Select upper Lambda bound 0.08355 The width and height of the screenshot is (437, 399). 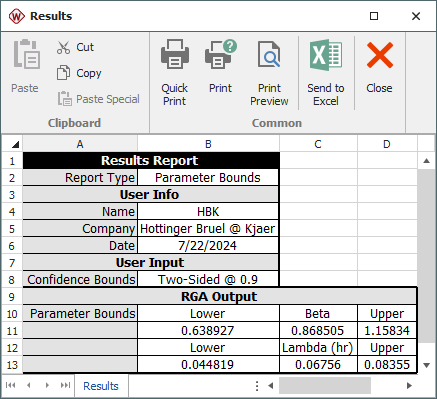[387, 365]
